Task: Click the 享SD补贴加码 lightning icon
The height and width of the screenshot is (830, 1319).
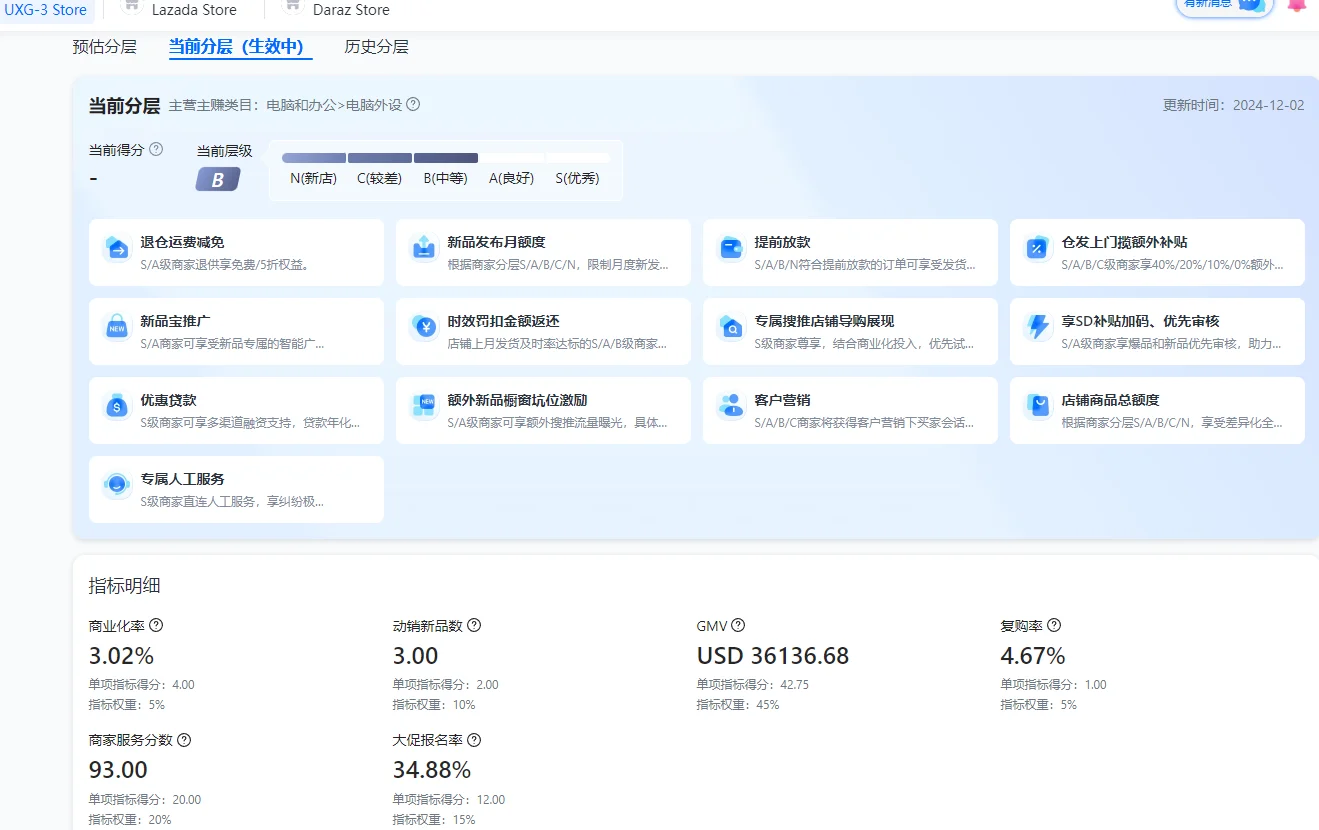Action: (x=1039, y=328)
